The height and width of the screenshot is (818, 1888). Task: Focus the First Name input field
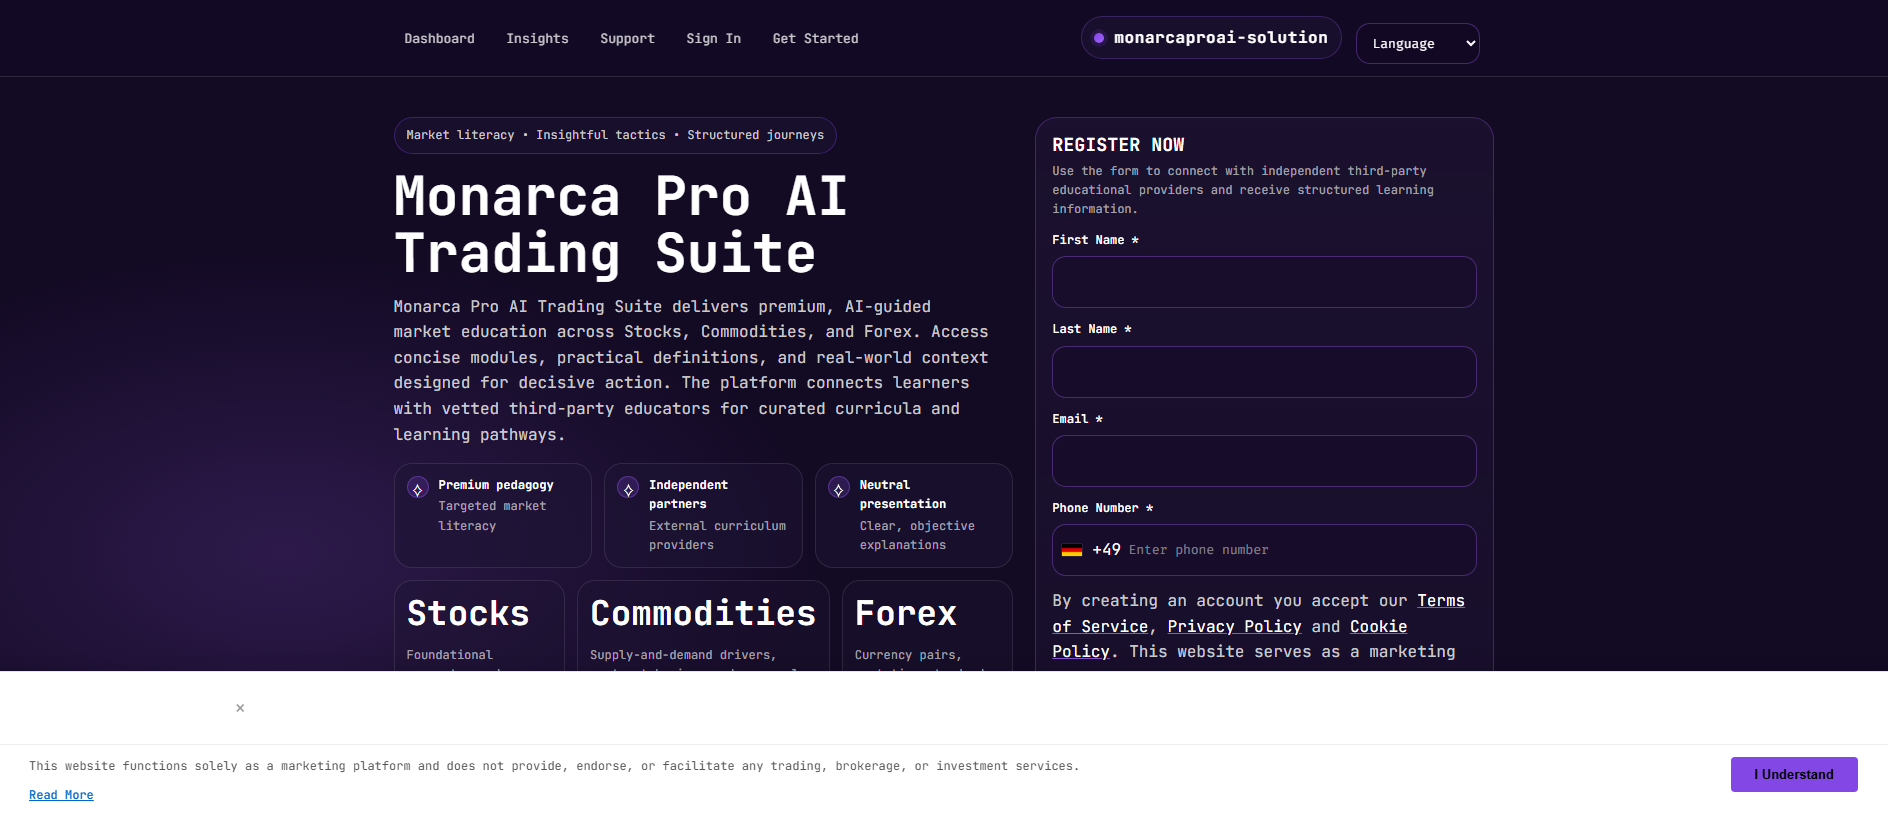[x=1264, y=282]
